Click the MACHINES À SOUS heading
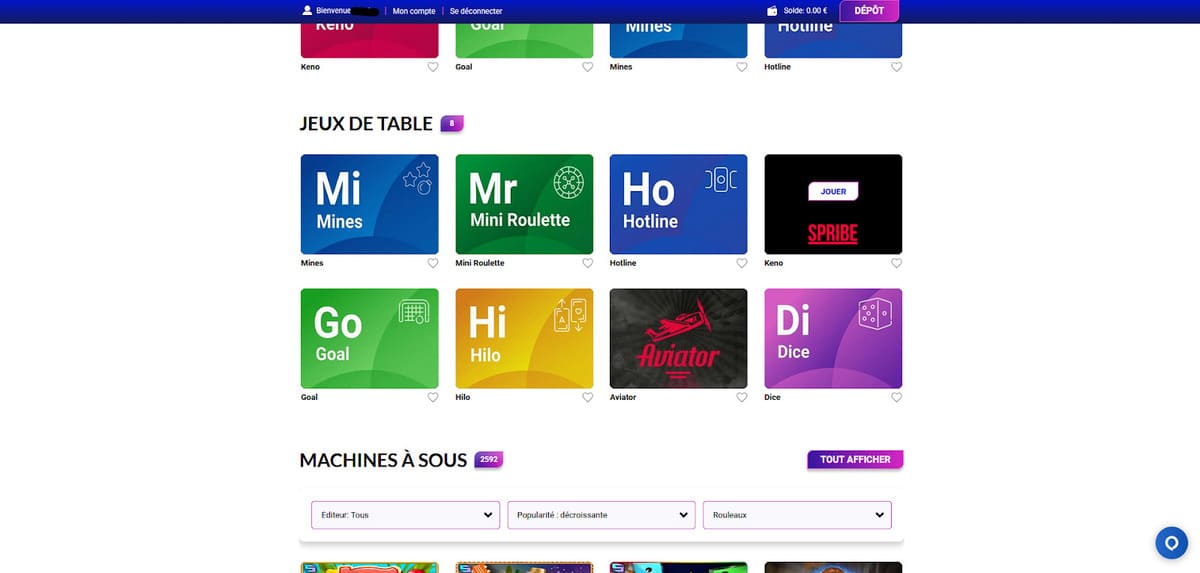1200x573 pixels. tap(383, 460)
